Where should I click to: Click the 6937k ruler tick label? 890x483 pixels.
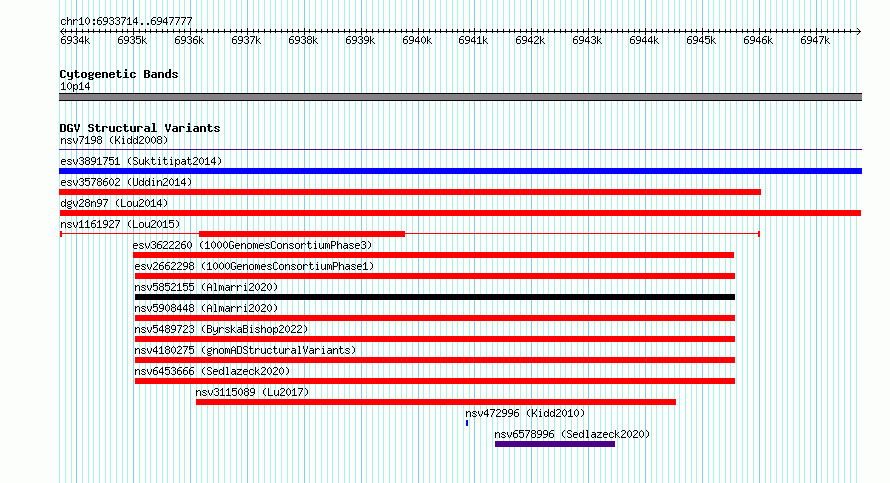click(246, 40)
